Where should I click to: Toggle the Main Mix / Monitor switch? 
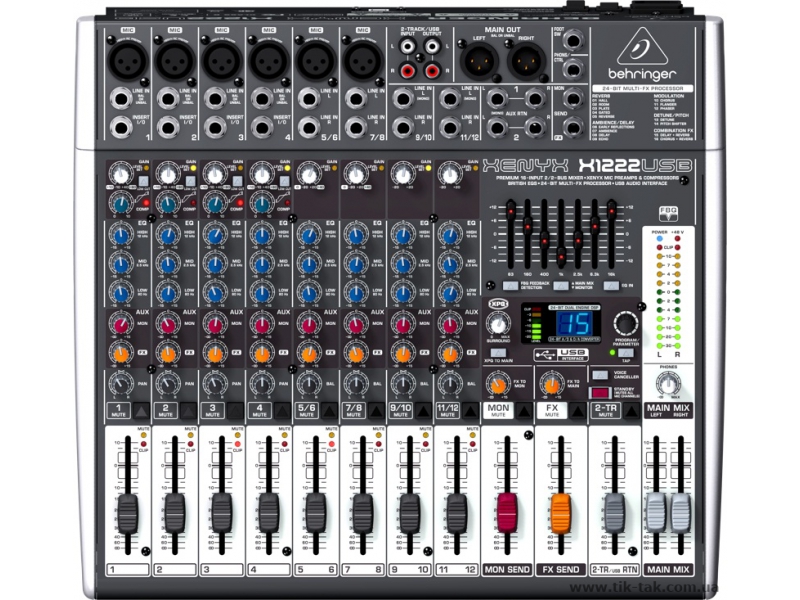561,286
